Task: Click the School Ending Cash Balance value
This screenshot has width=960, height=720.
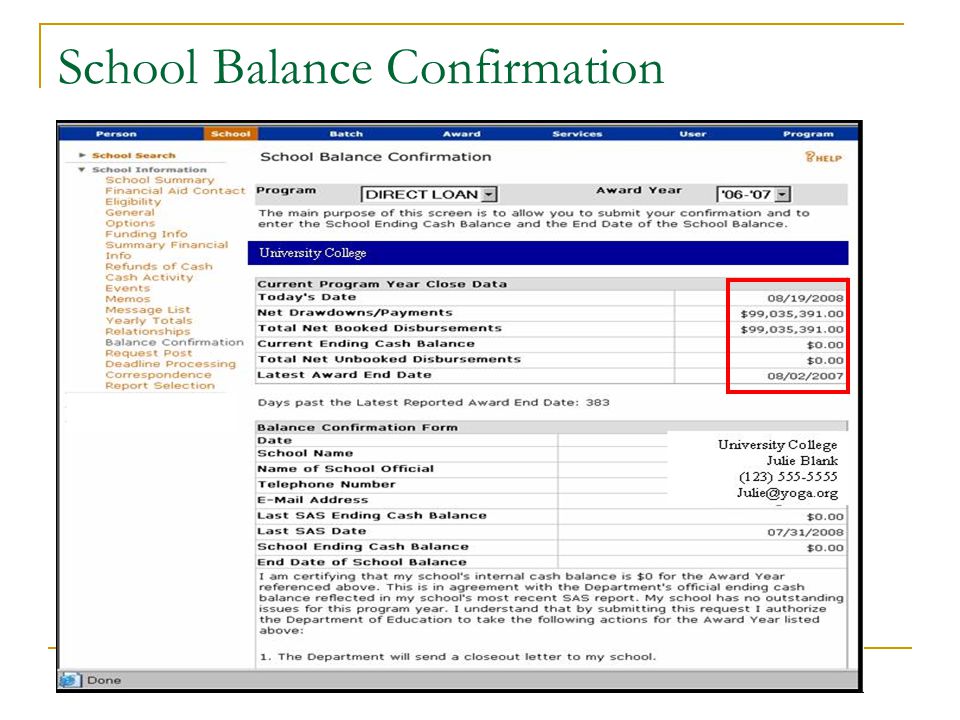Action: pos(825,548)
